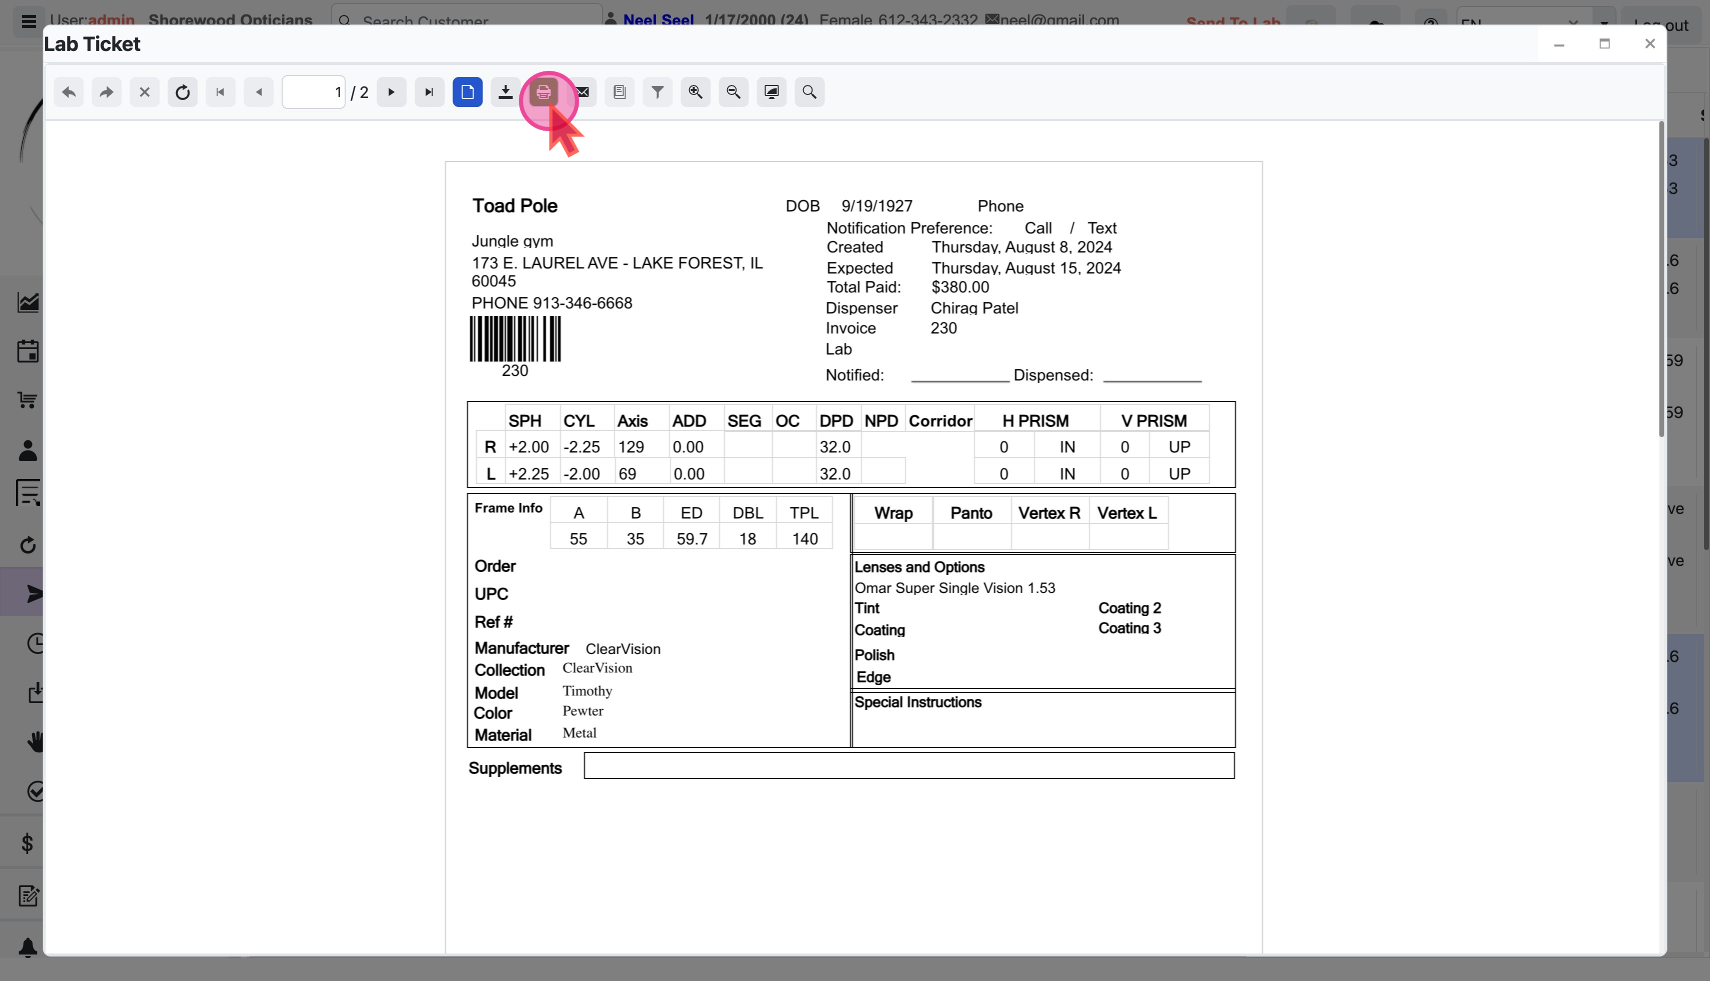Zoom in on the lab ticket
Viewport: 1710px width, 981px height.
(696, 92)
